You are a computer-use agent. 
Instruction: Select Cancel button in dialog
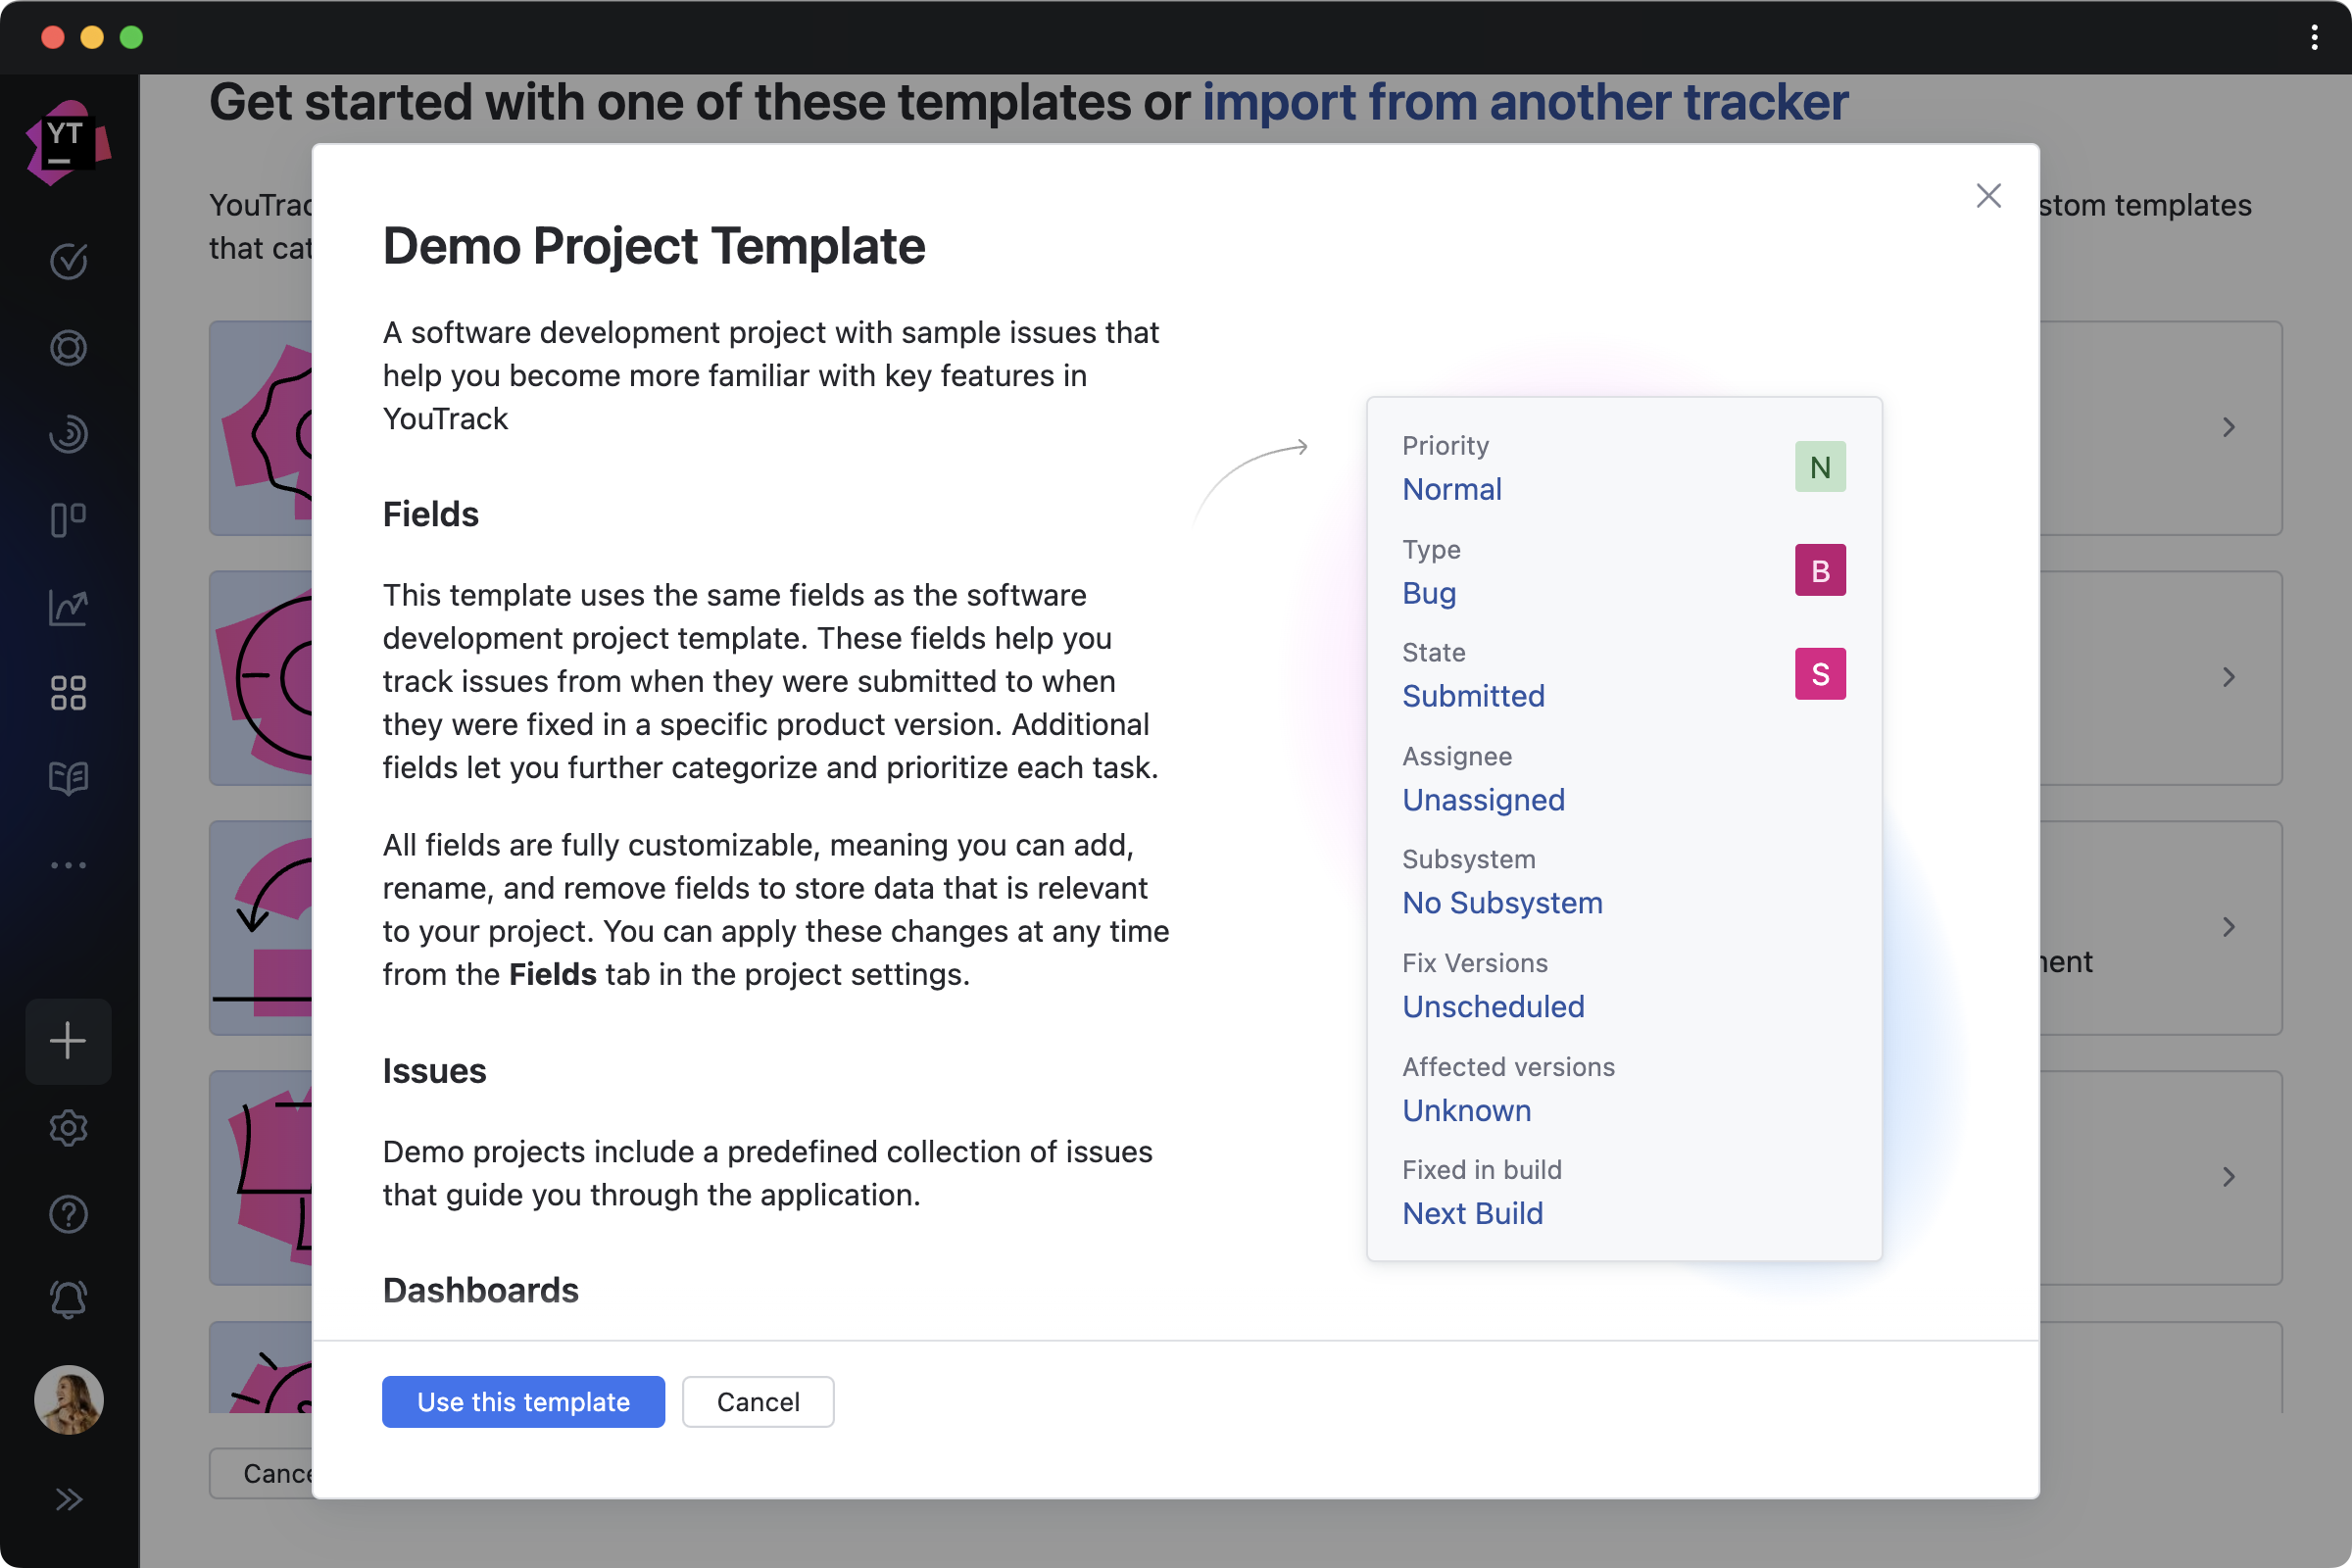[758, 1401]
